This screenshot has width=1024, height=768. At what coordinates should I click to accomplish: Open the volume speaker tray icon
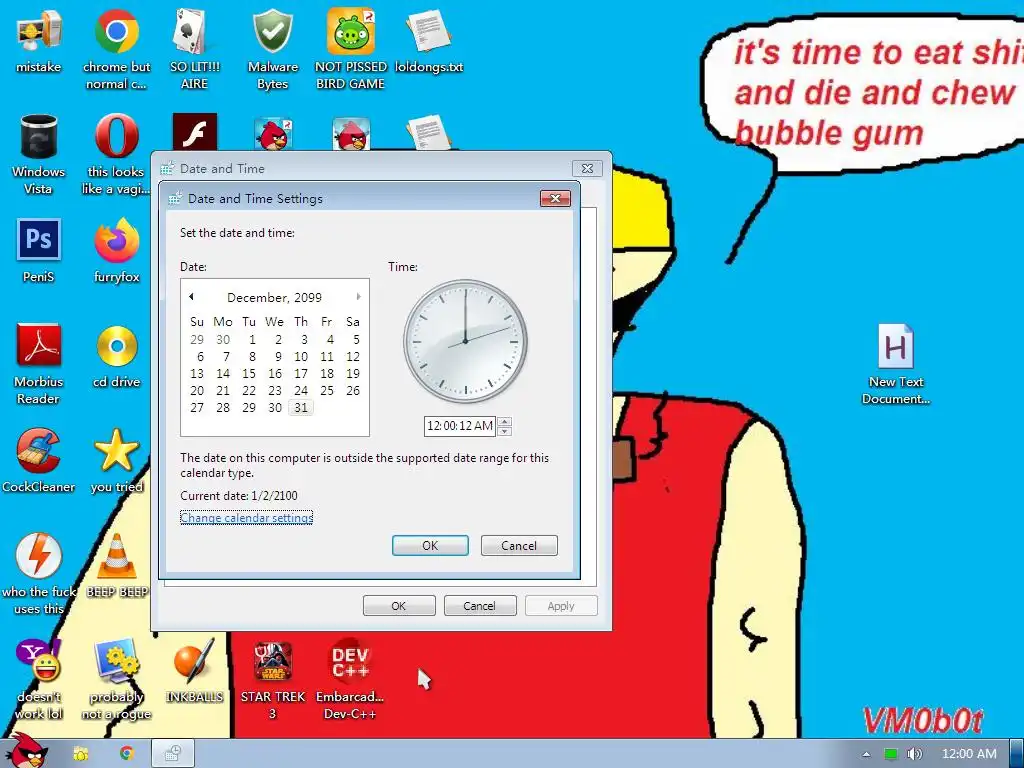(x=914, y=754)
